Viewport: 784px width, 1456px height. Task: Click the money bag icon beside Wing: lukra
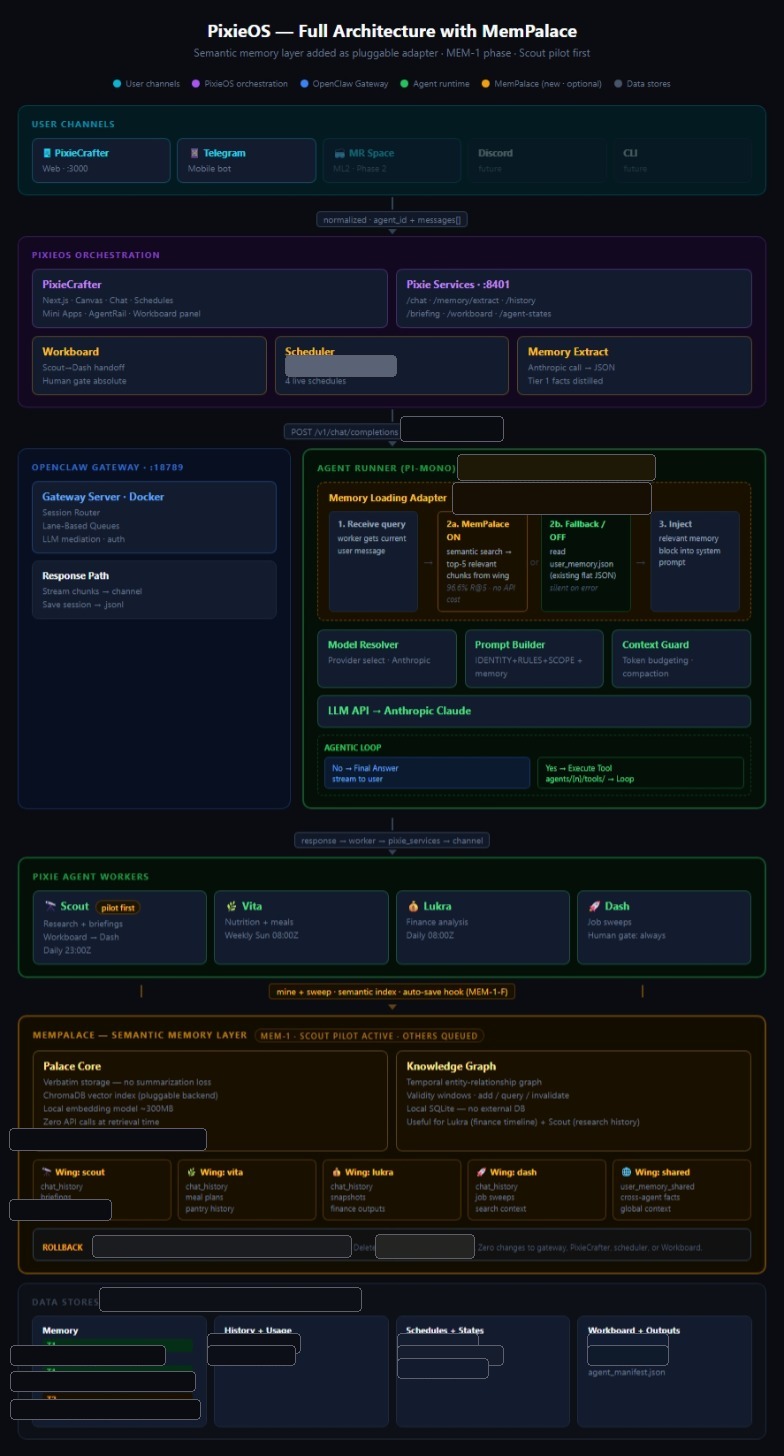point(336,1172)
